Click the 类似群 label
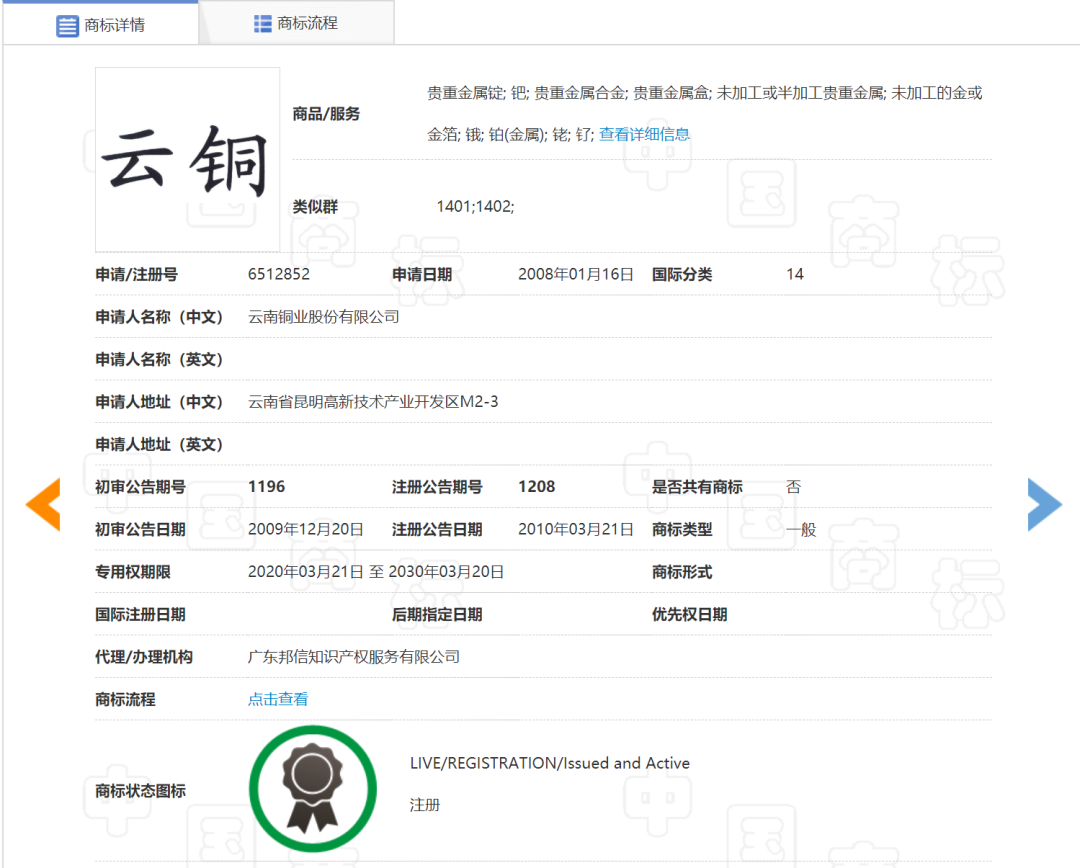This screenshot has height=868, width=1080. tap(315, 207)
